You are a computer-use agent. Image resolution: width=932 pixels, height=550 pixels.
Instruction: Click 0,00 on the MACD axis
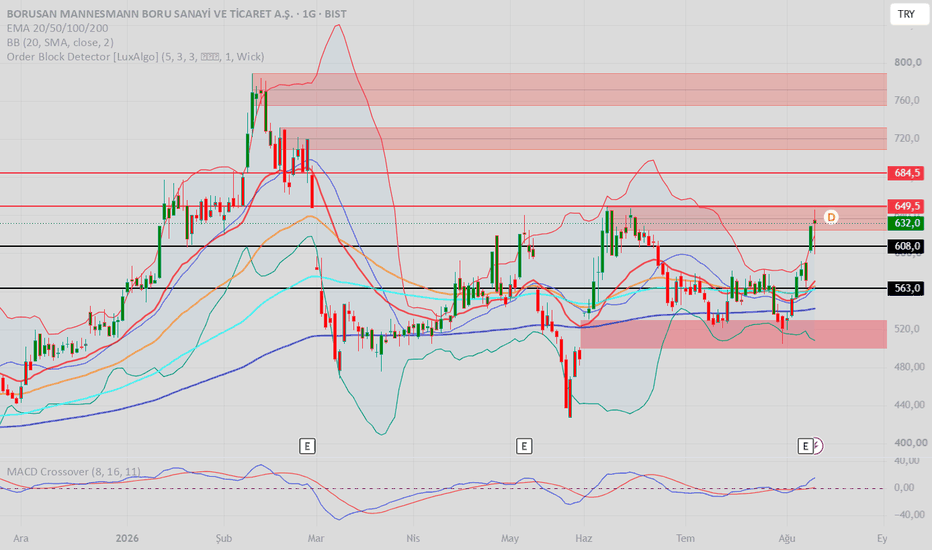pyautogui.click(x=904, y=488)
